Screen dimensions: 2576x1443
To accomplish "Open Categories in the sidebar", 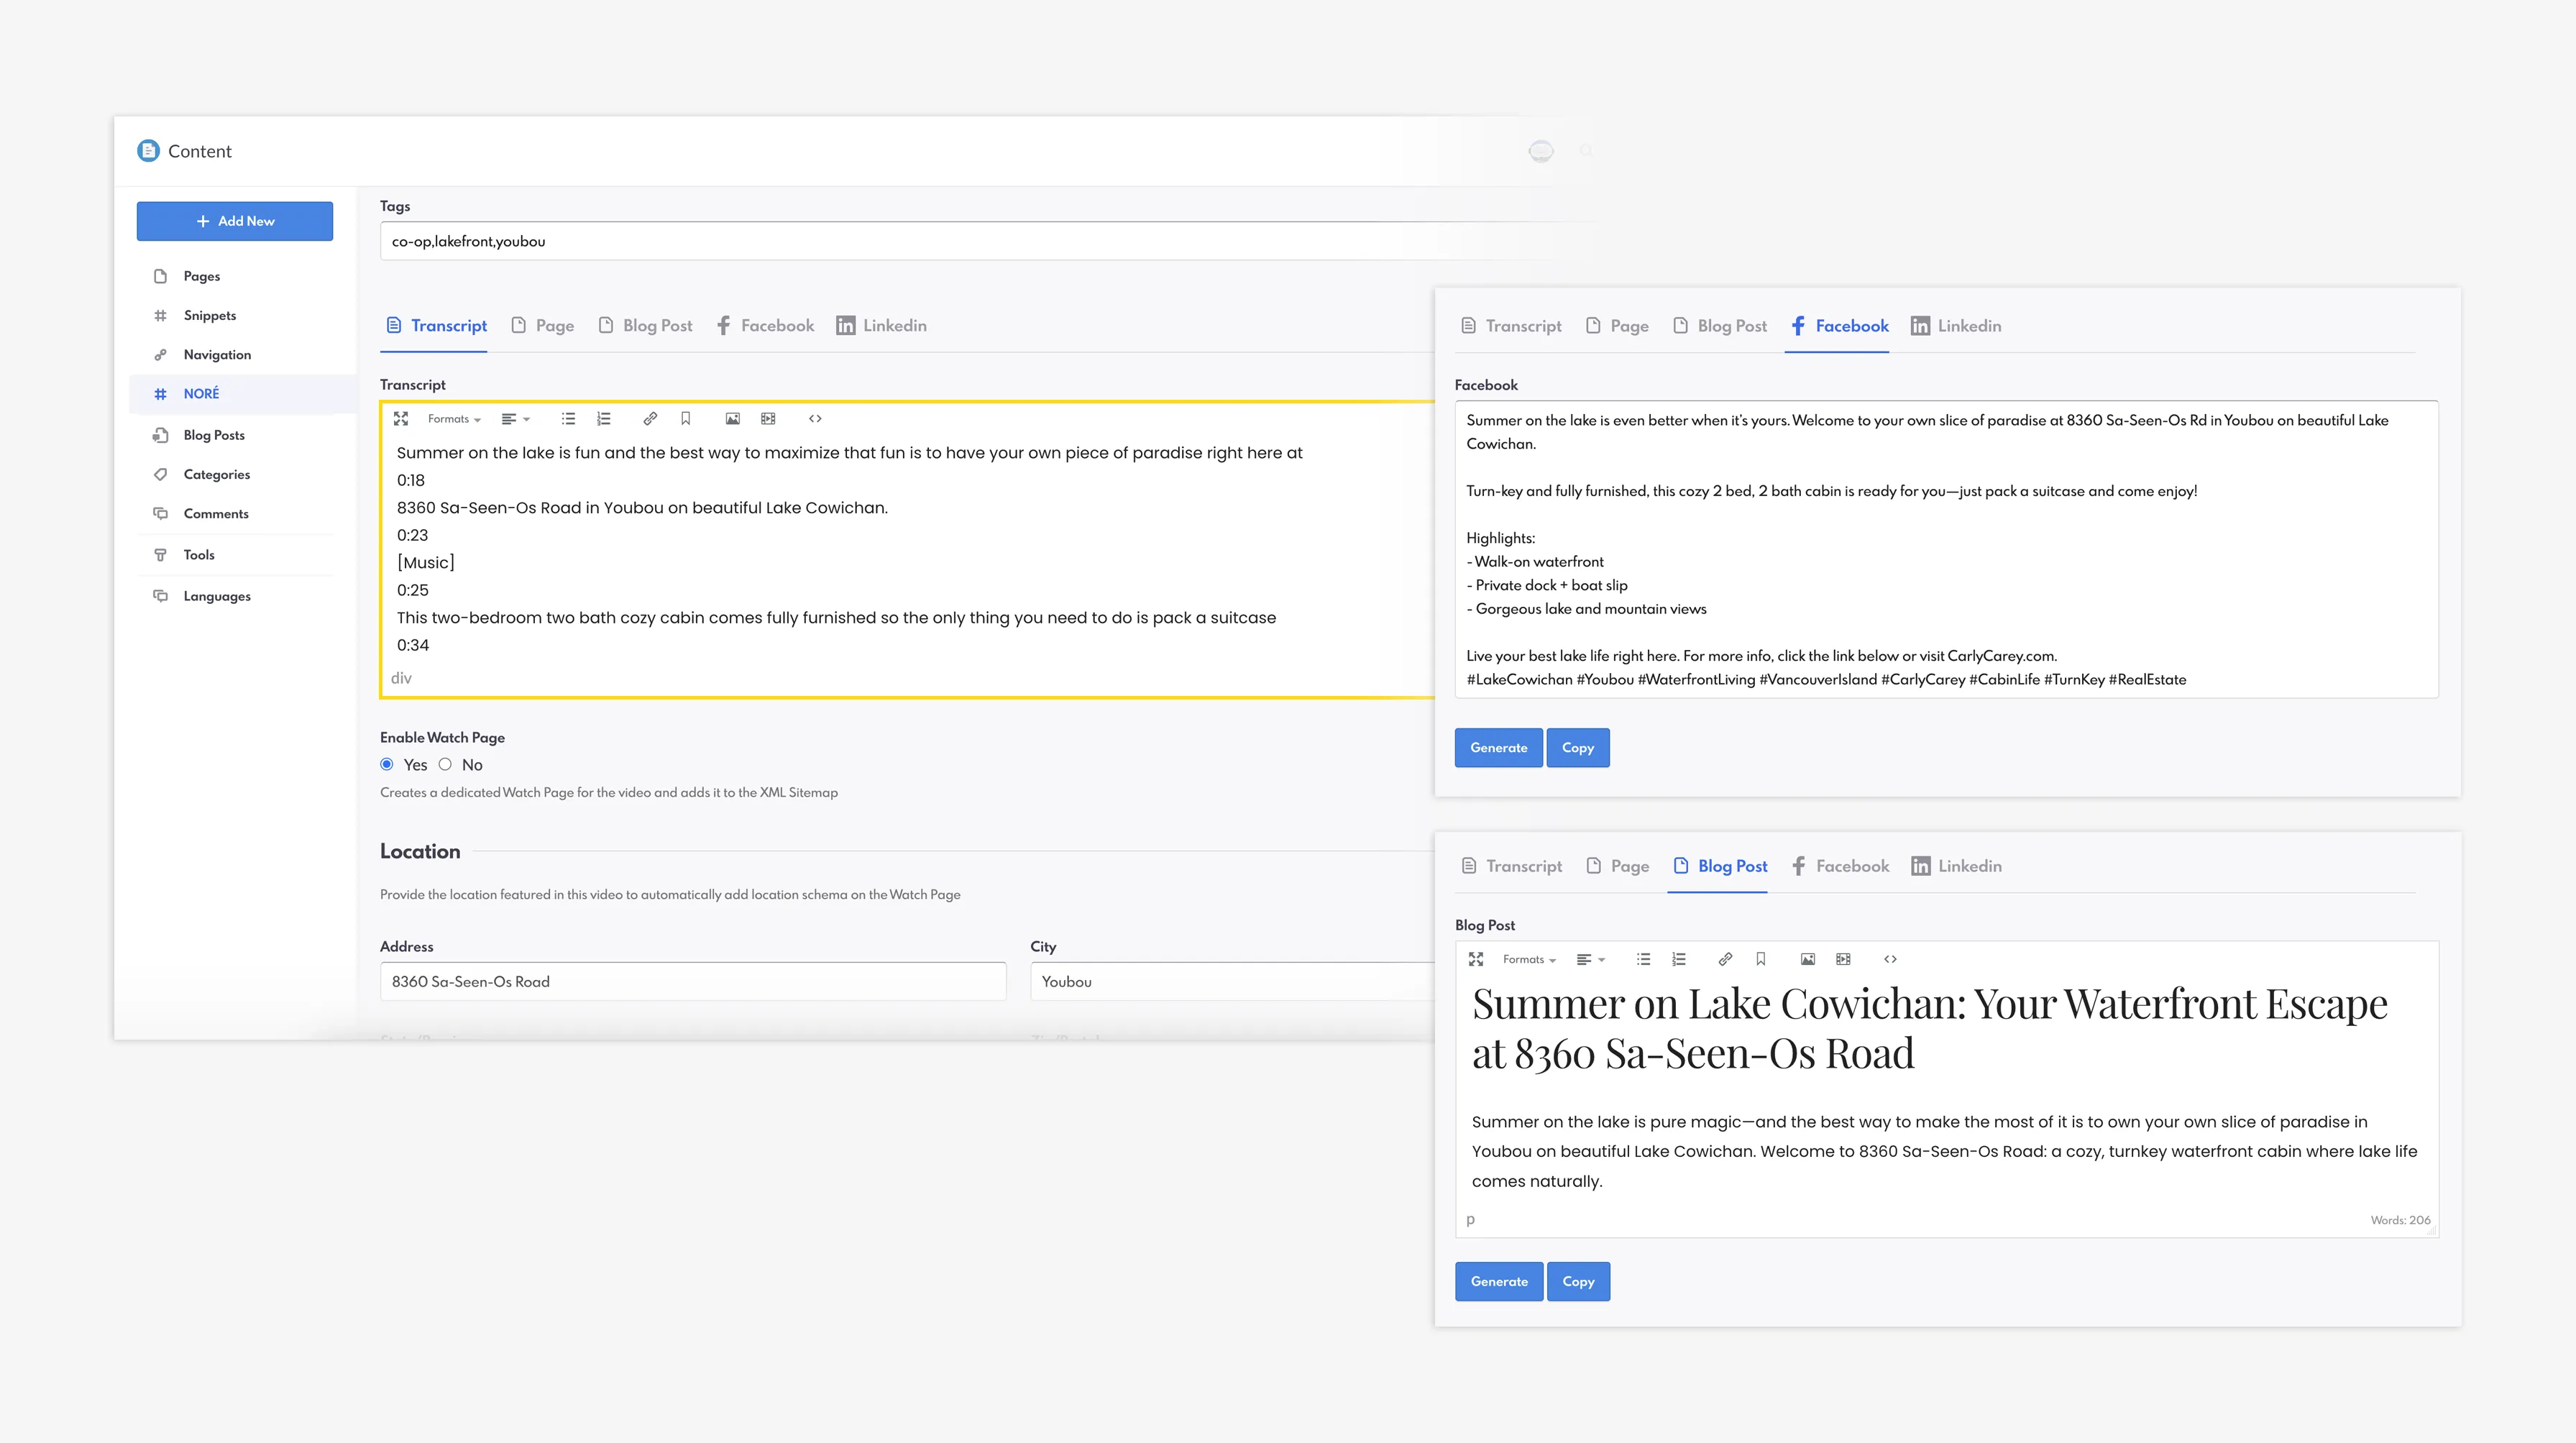I will click(216, 474).
